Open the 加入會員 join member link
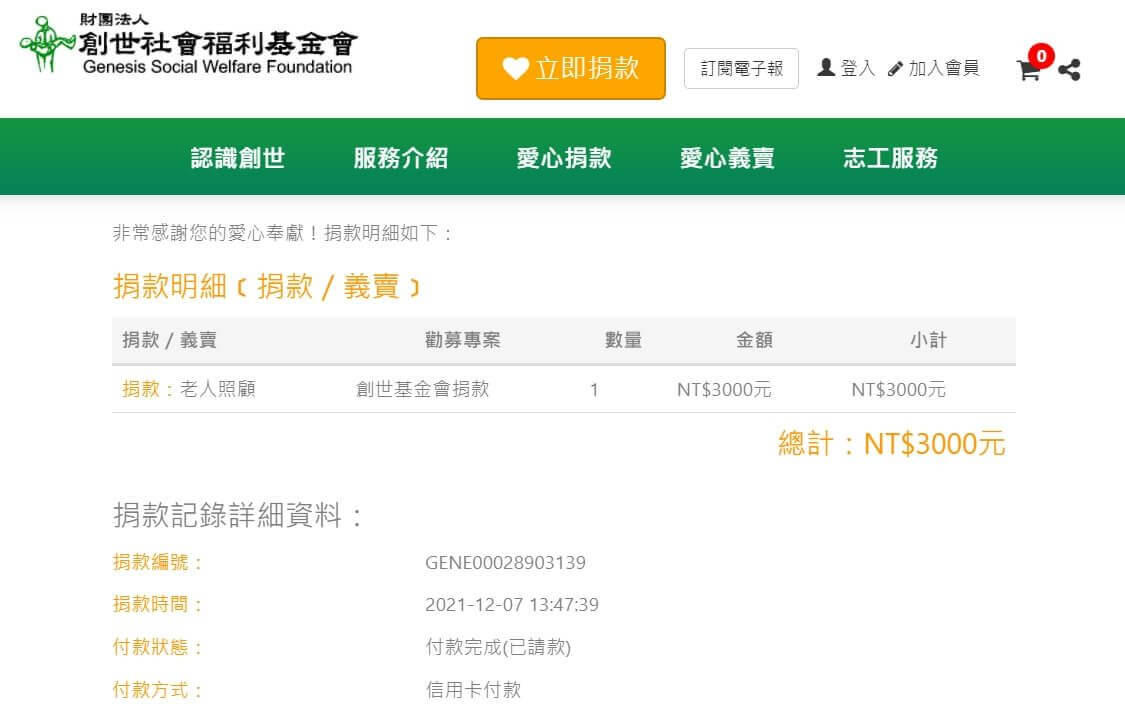 (x=943, y=68)
